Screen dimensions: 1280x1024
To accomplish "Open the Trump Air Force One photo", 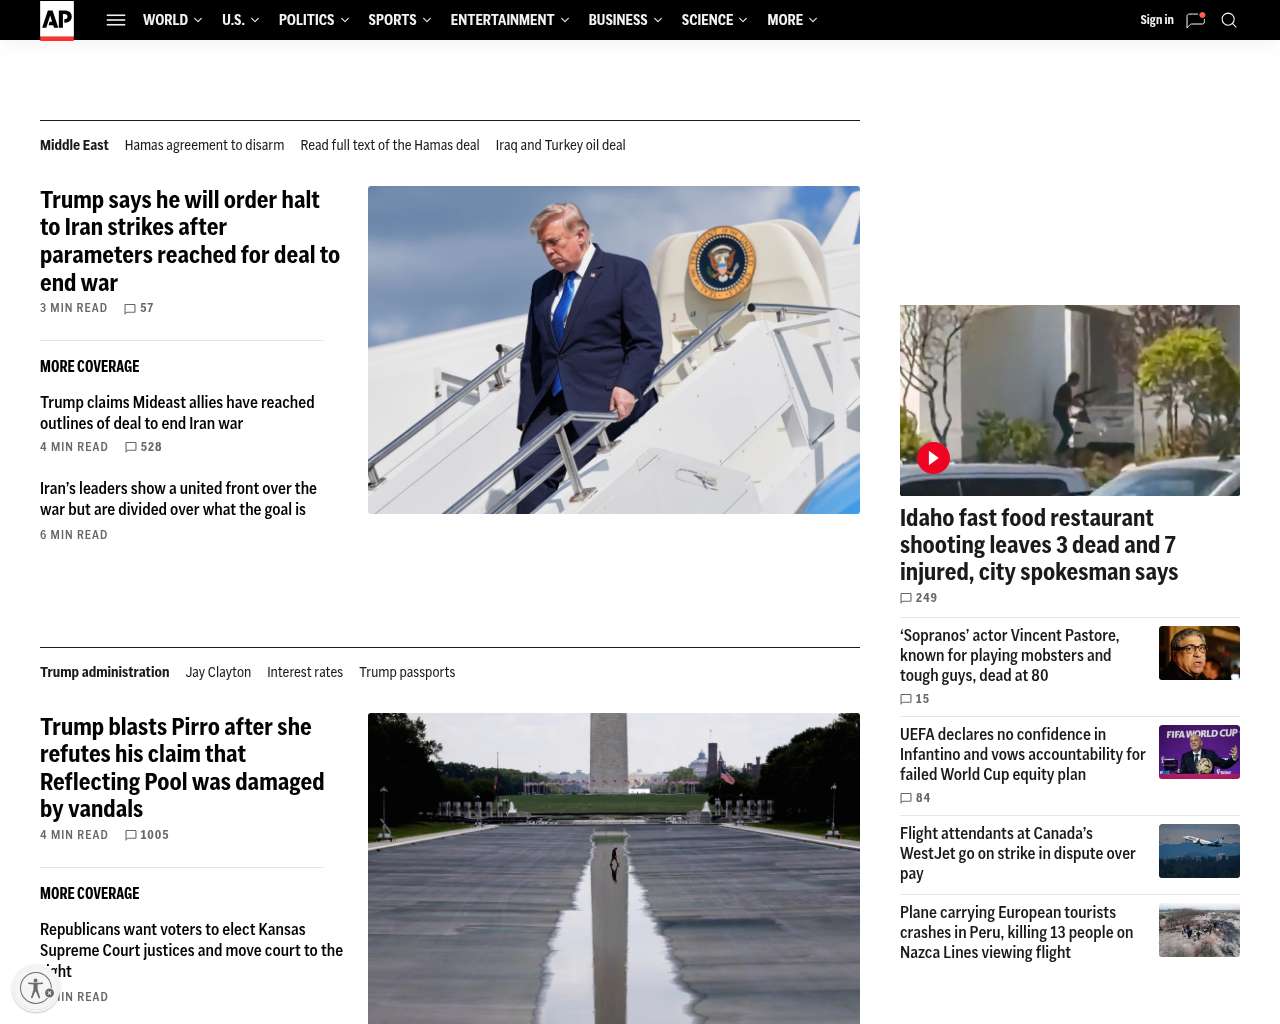I will click(614, 350).
